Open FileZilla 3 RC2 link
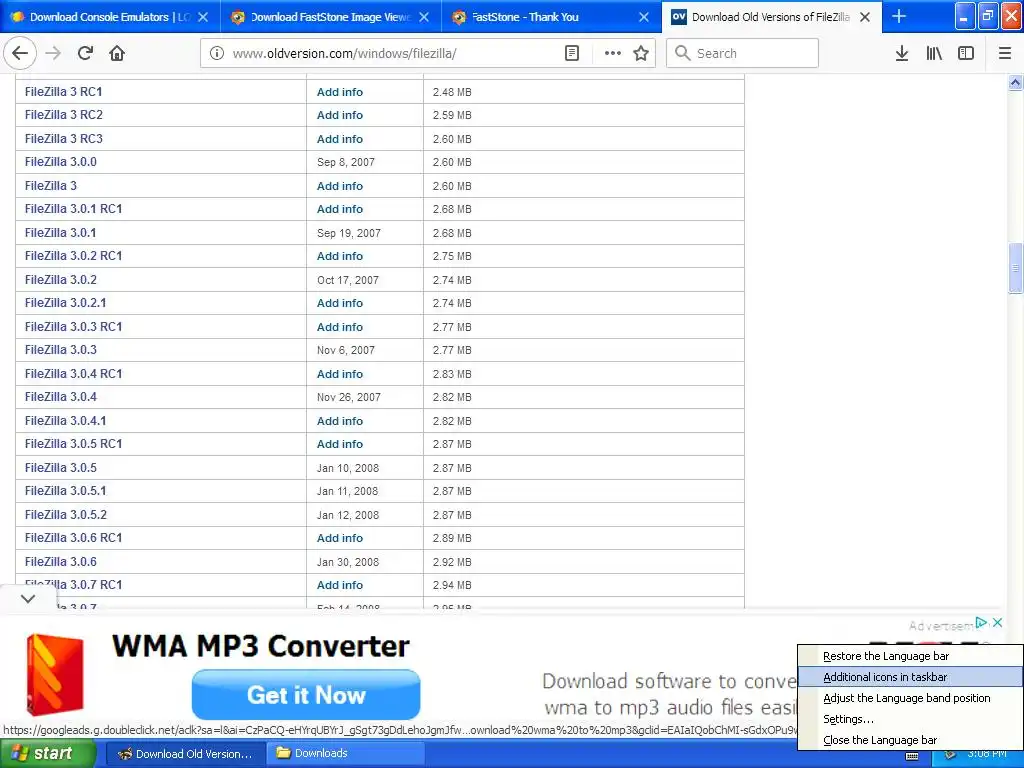Image resolution: width=1024 pixels, height=768 pixels. [63, 115]
